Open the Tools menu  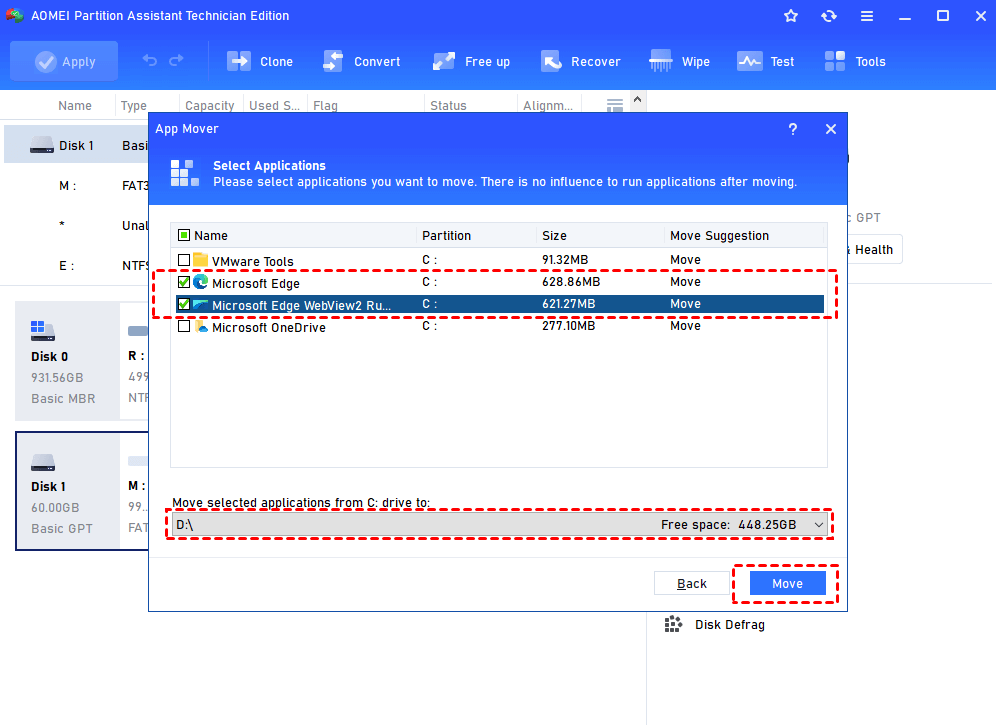[x=854, y=61]
